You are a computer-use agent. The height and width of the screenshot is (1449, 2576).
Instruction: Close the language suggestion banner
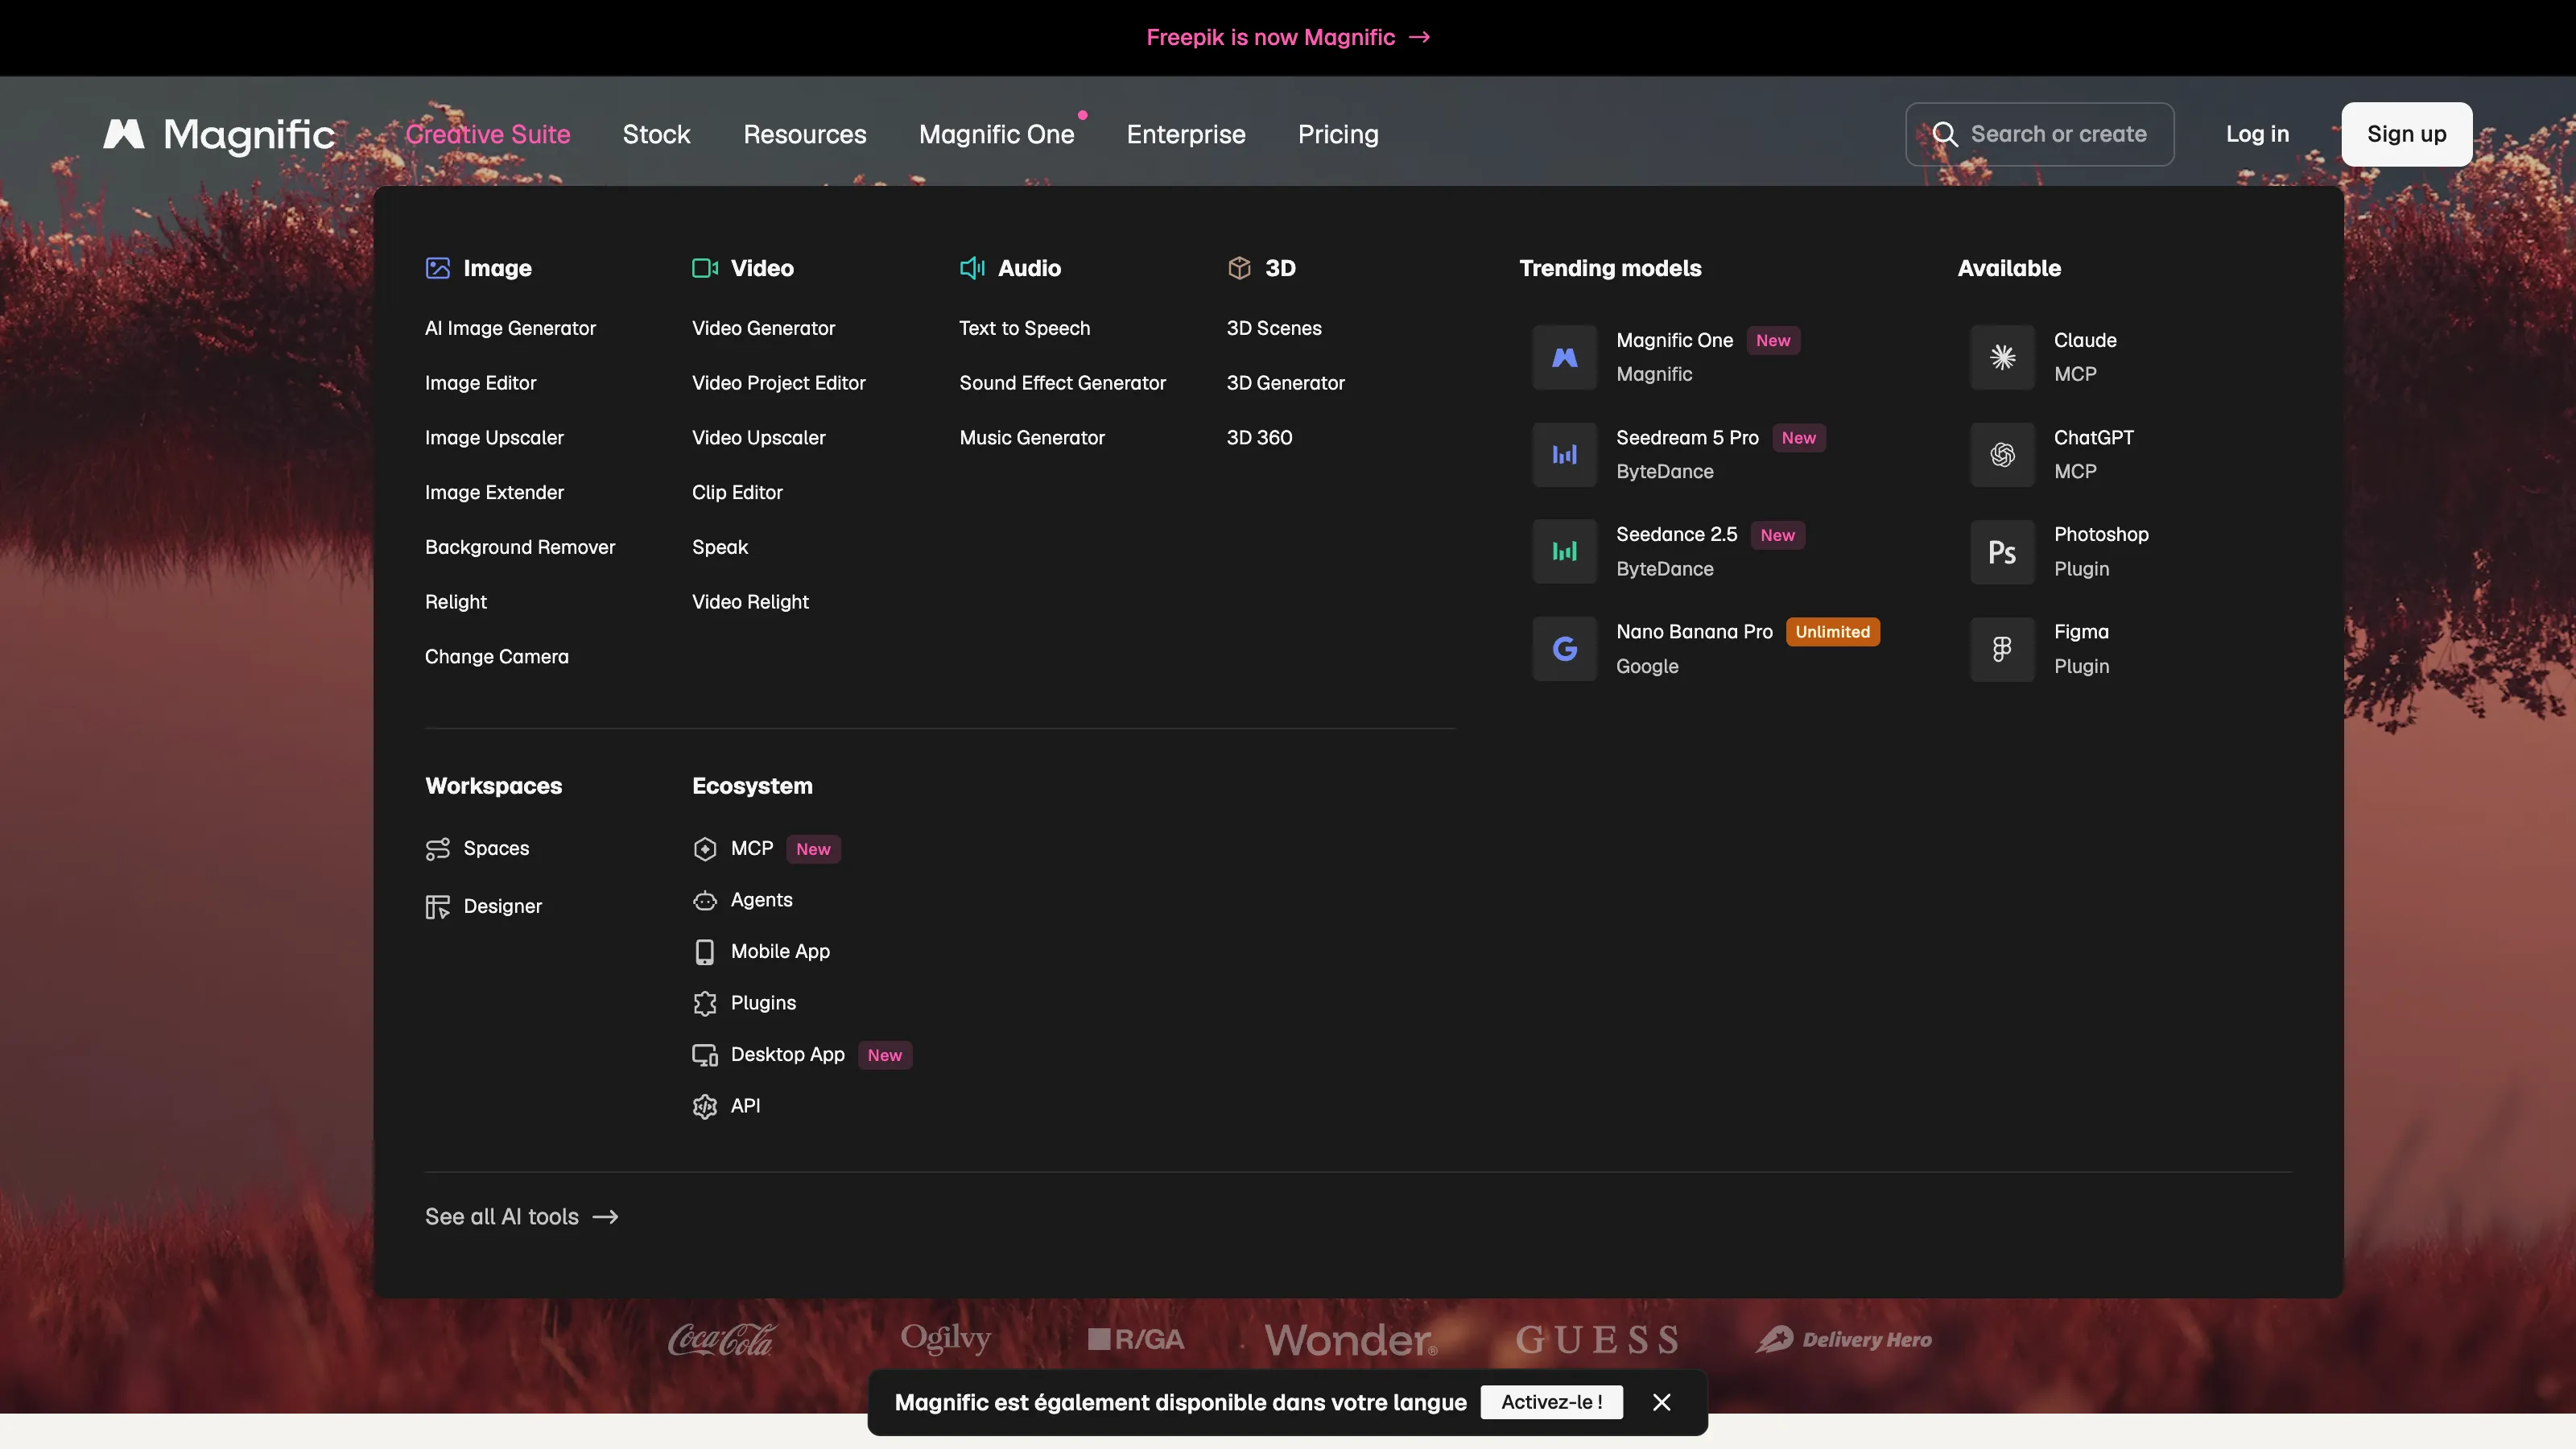pos(1662,1402)
